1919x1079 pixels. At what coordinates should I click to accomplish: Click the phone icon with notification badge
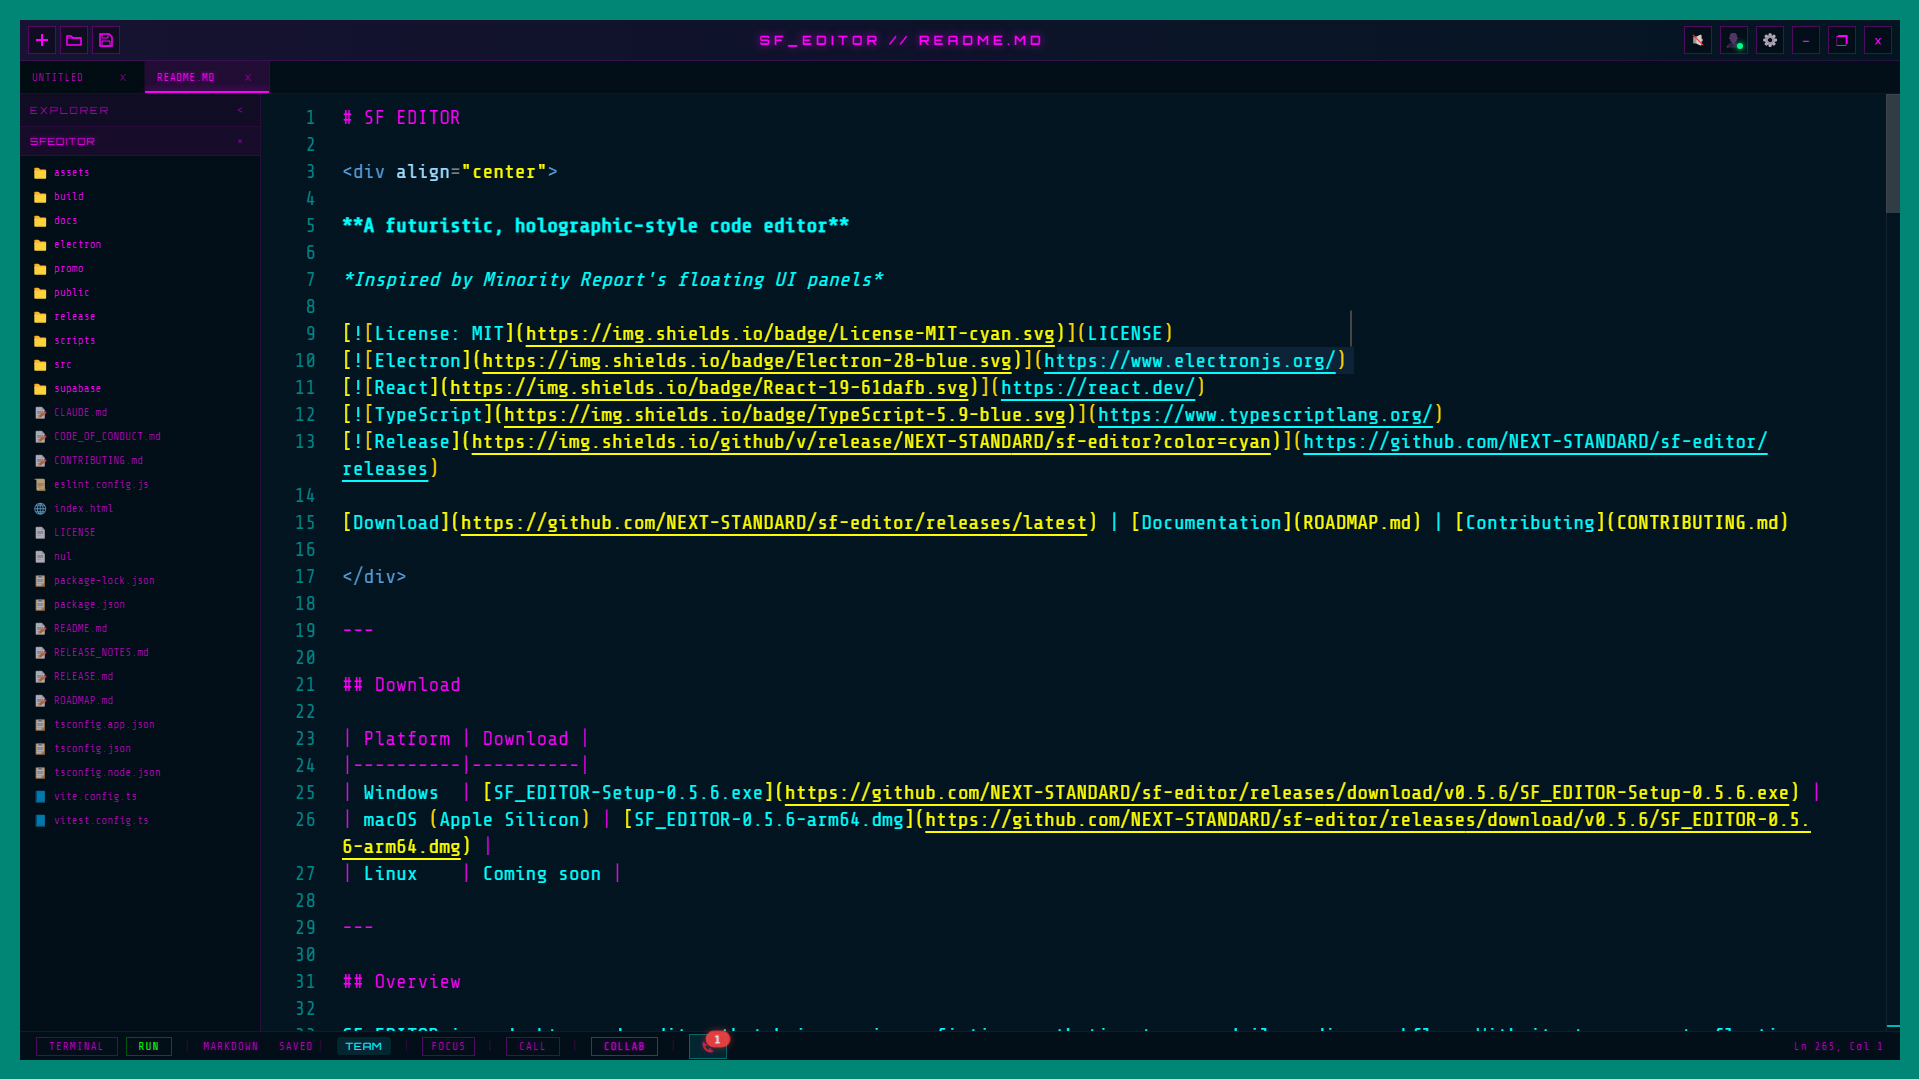708,1046
